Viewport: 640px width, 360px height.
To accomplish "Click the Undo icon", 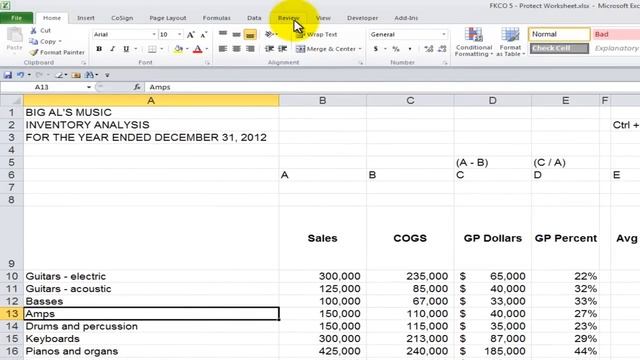I will click(20, 75).
